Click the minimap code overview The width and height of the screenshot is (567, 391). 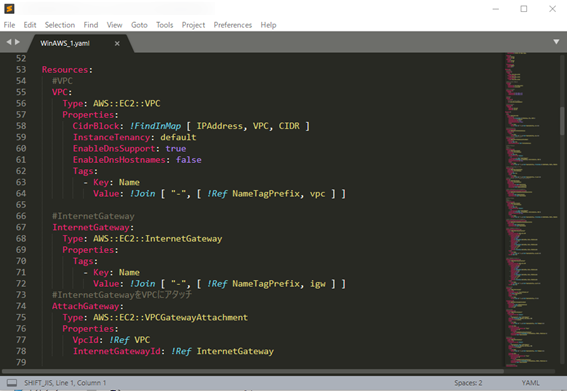point(531,210)
